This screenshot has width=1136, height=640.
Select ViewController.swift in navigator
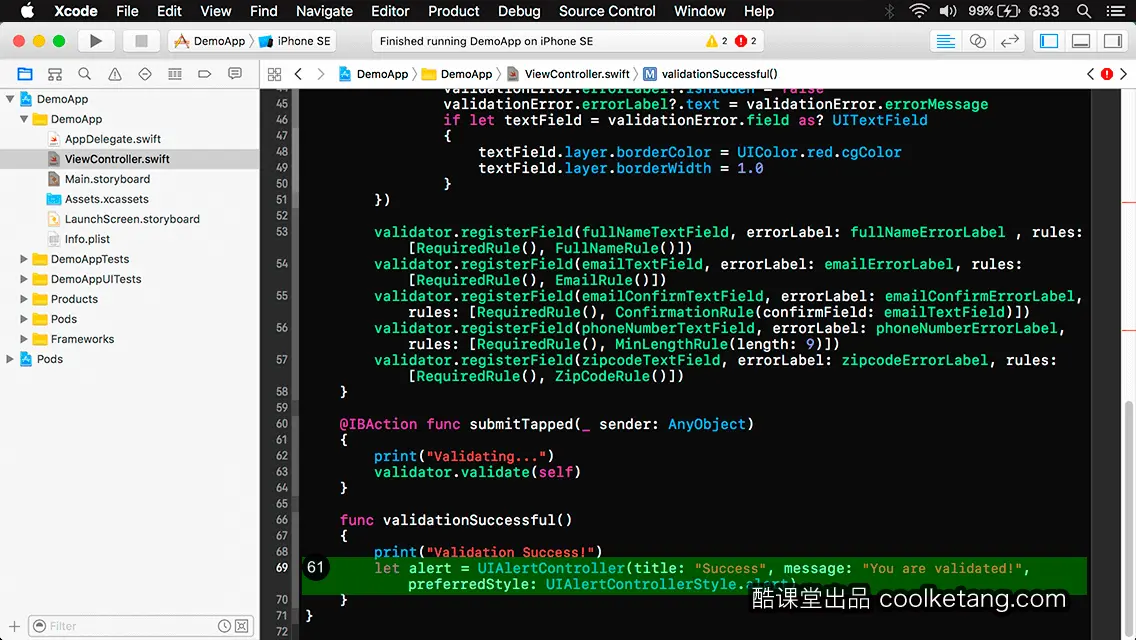click(x=117, y=159)
